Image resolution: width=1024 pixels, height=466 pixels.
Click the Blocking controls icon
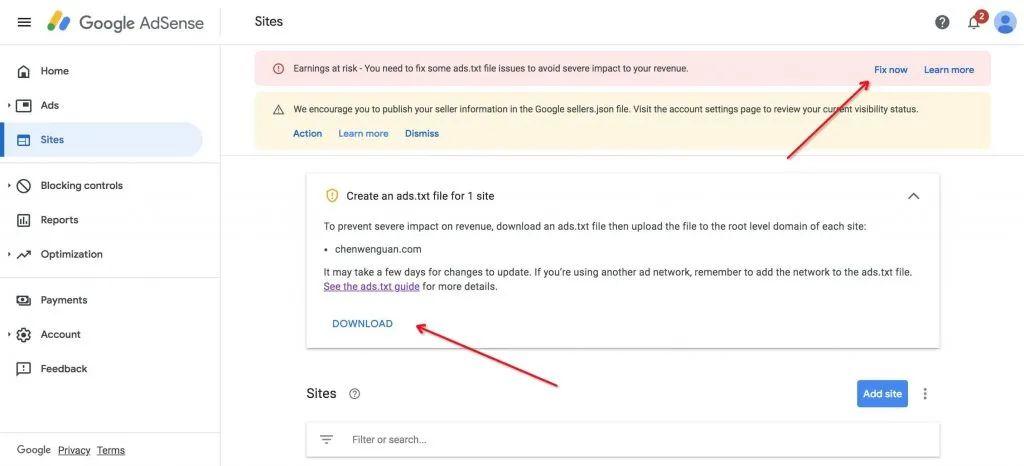click(x=24, y=186)
